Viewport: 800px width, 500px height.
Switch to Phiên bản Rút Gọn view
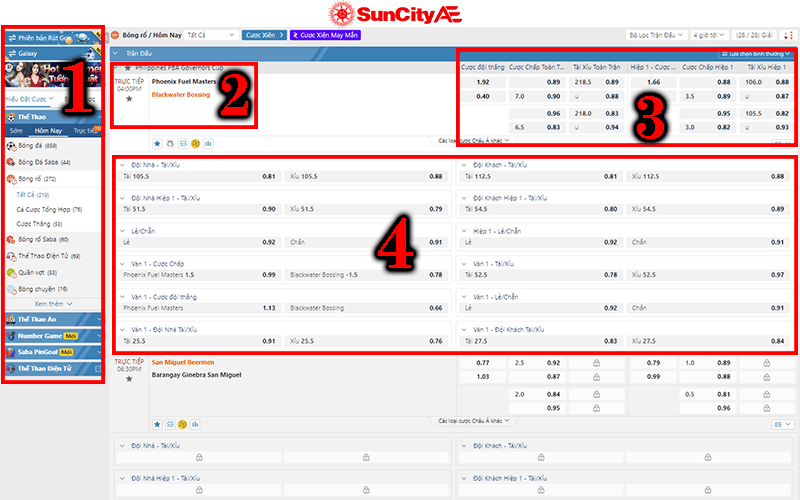click(52, 38)
